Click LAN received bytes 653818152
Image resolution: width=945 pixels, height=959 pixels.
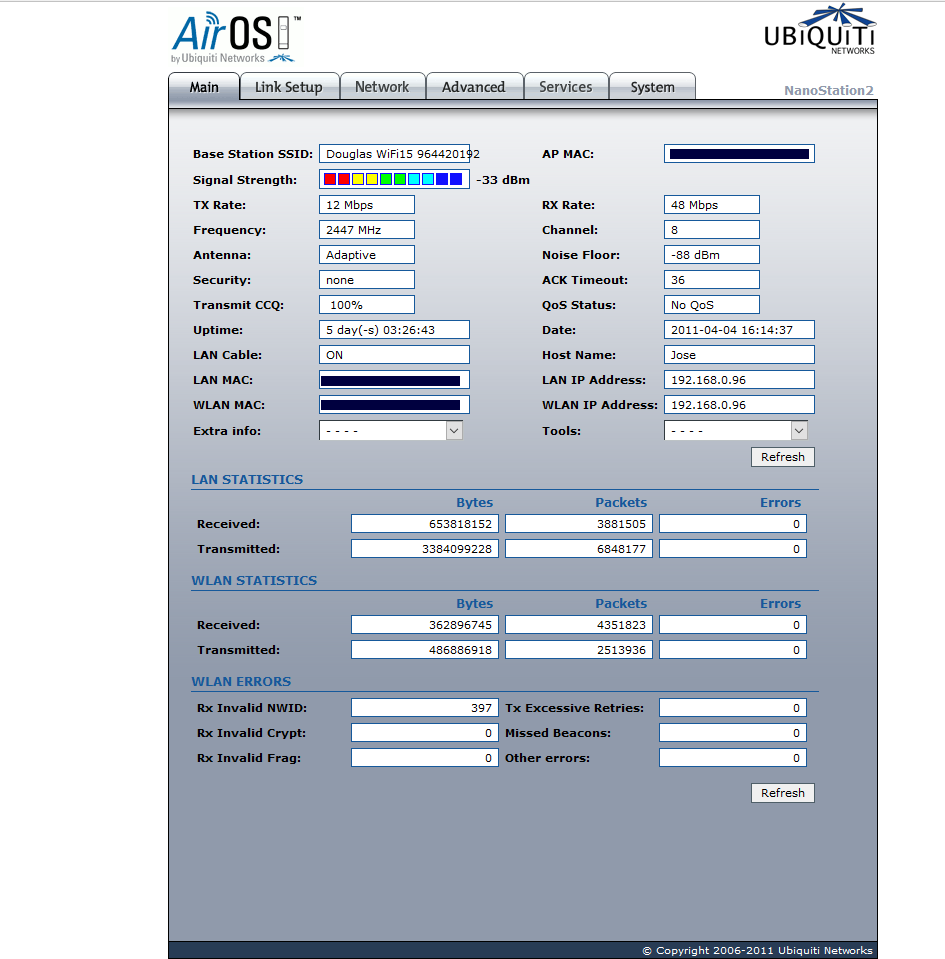[424, 524]
